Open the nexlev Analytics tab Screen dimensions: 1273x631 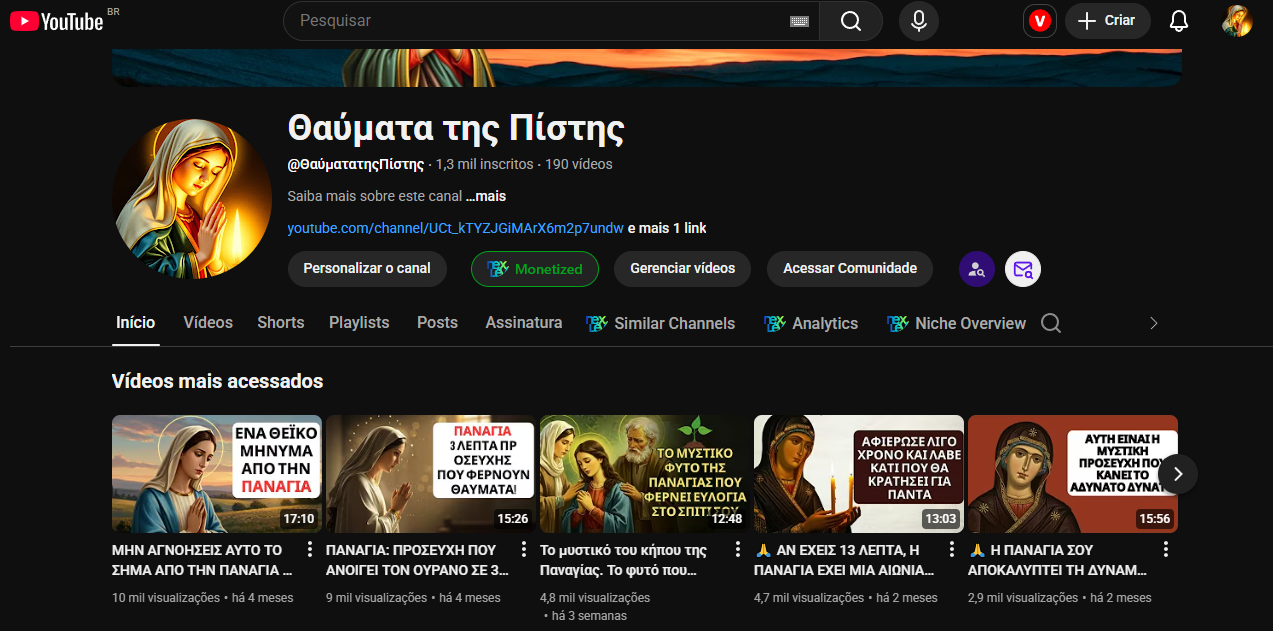click(x=811, y=323)
